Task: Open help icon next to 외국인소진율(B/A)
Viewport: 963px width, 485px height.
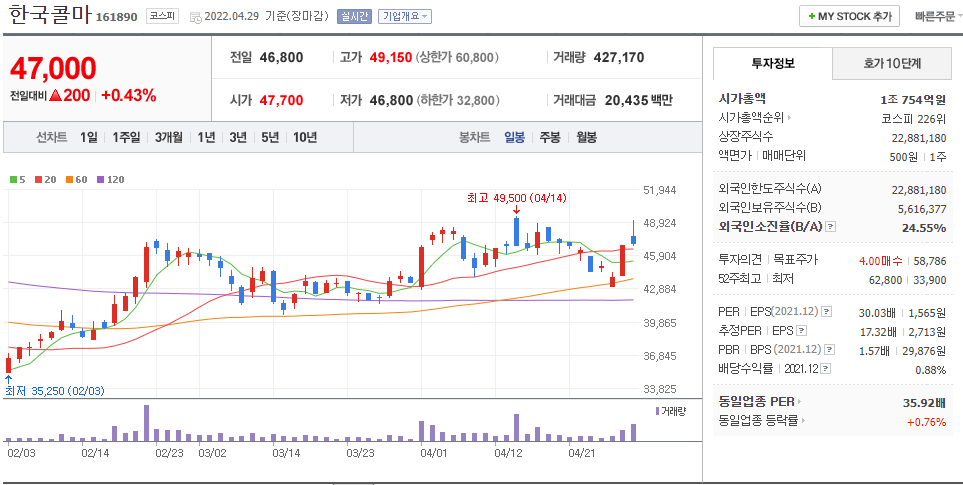Action: click(830, 227)
